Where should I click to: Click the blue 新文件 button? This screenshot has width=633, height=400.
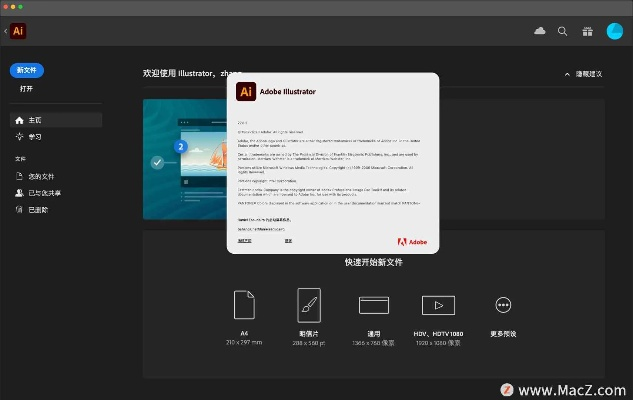coord(27,70)
